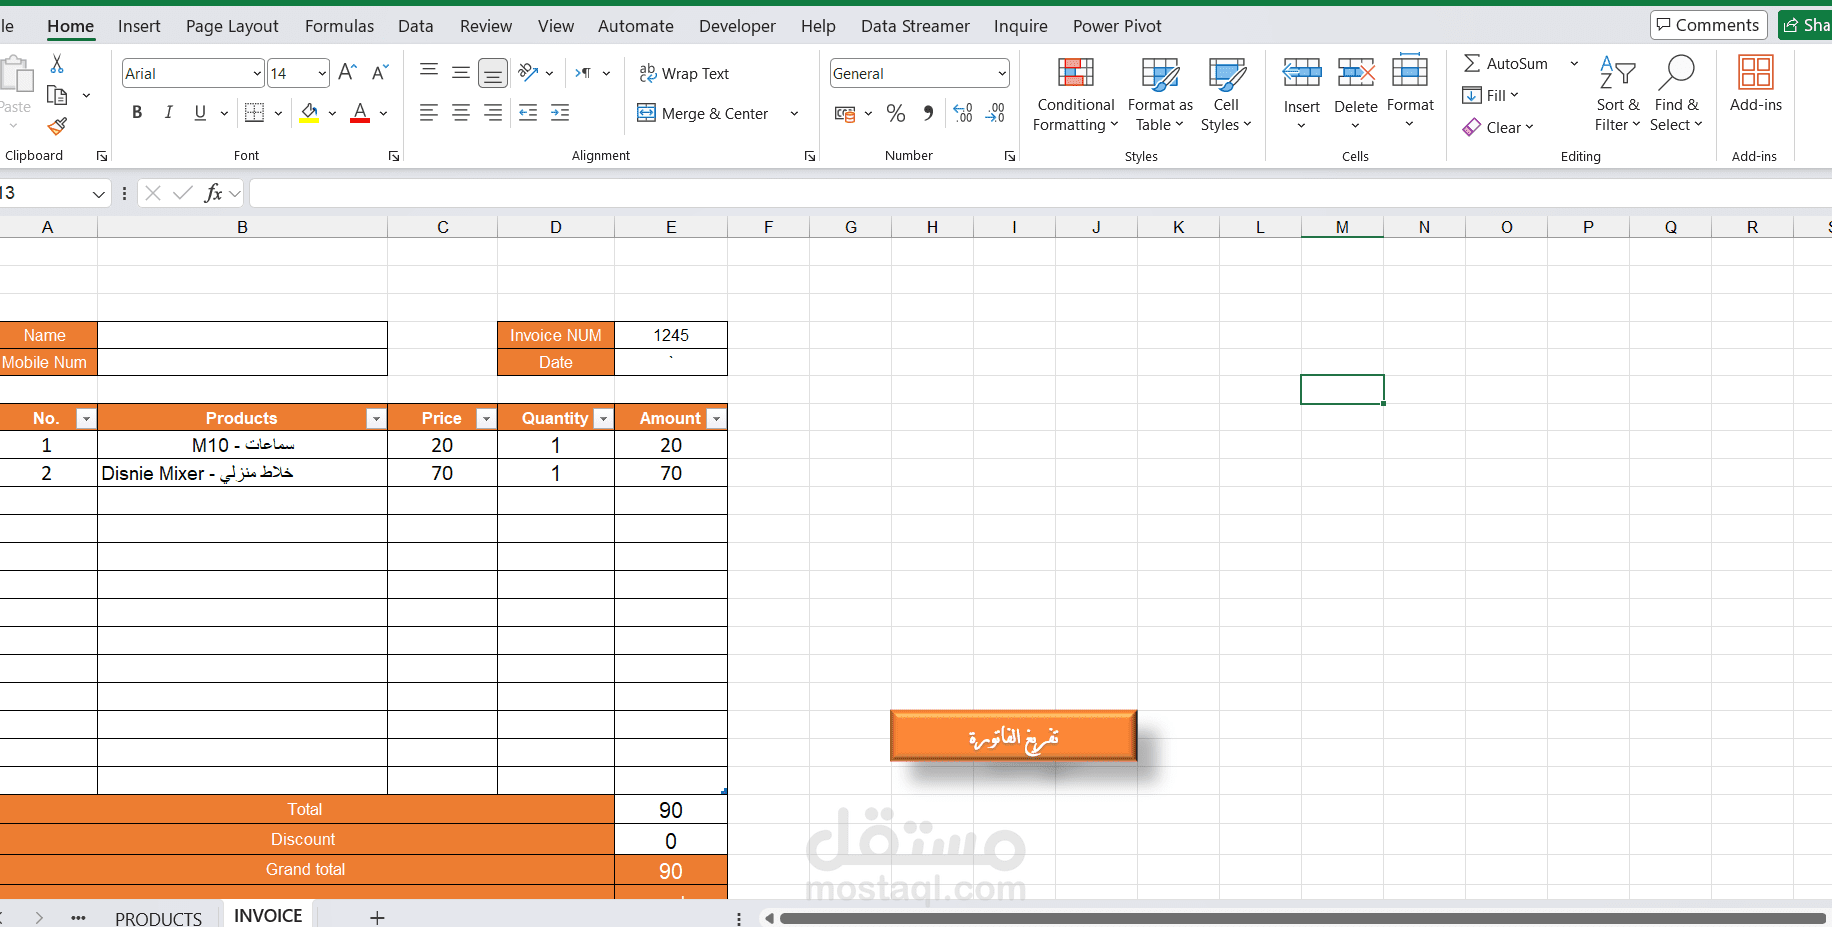Viewport: 1832px width, 927px height.
Task: Apply borders with the Borders icon
Action: [x=255, y=113]
